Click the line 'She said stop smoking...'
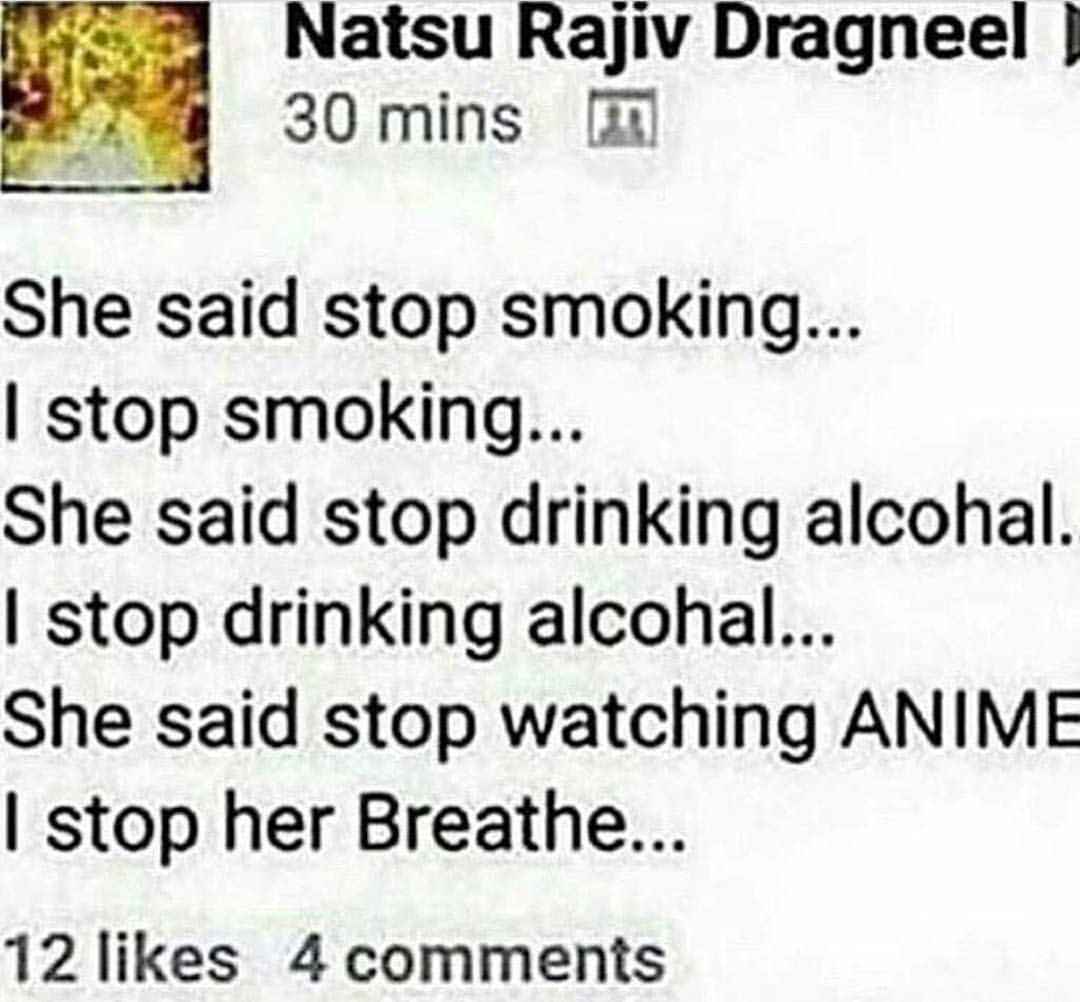The width and height of the screenshot is (1080, 1002). tap(433, 317)
